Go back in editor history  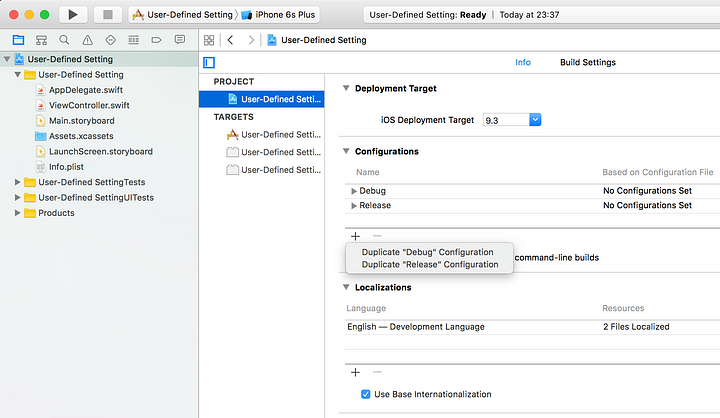pos(231,40)
